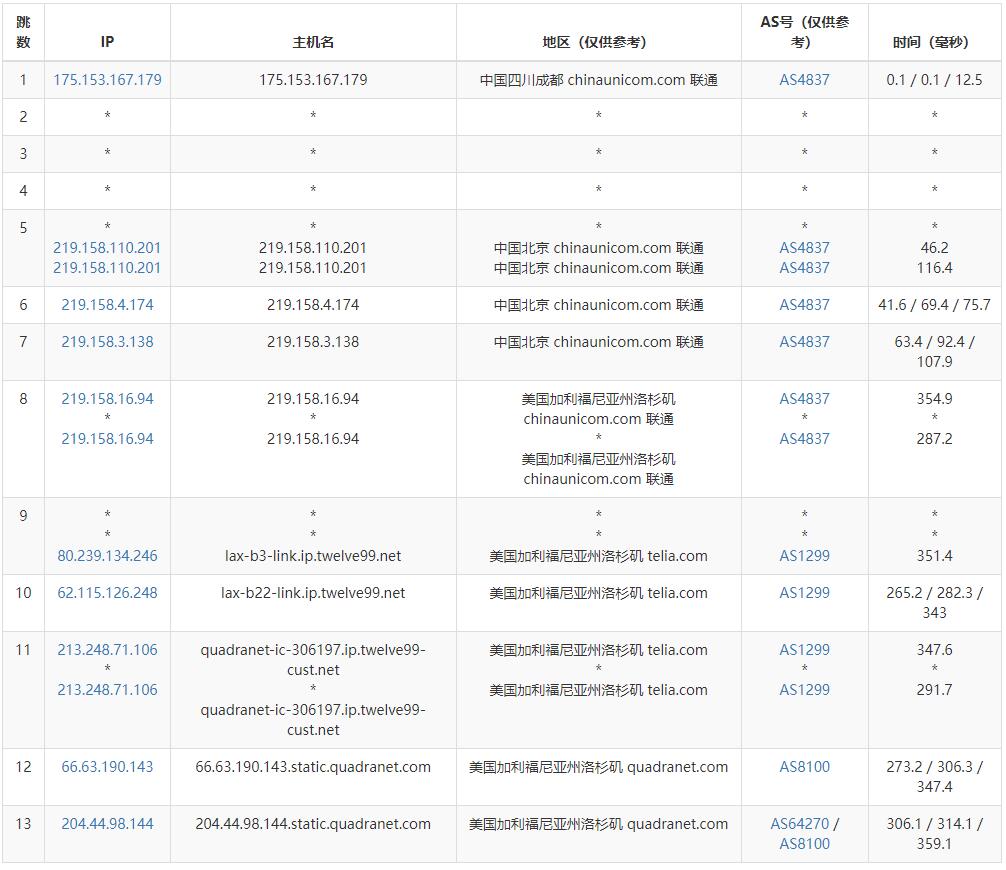Open the 66.63.190.143 IP link
Image resolution: width=1006 pixels, height=870 pixels.
pyautogui.click(x=107, y=767)
